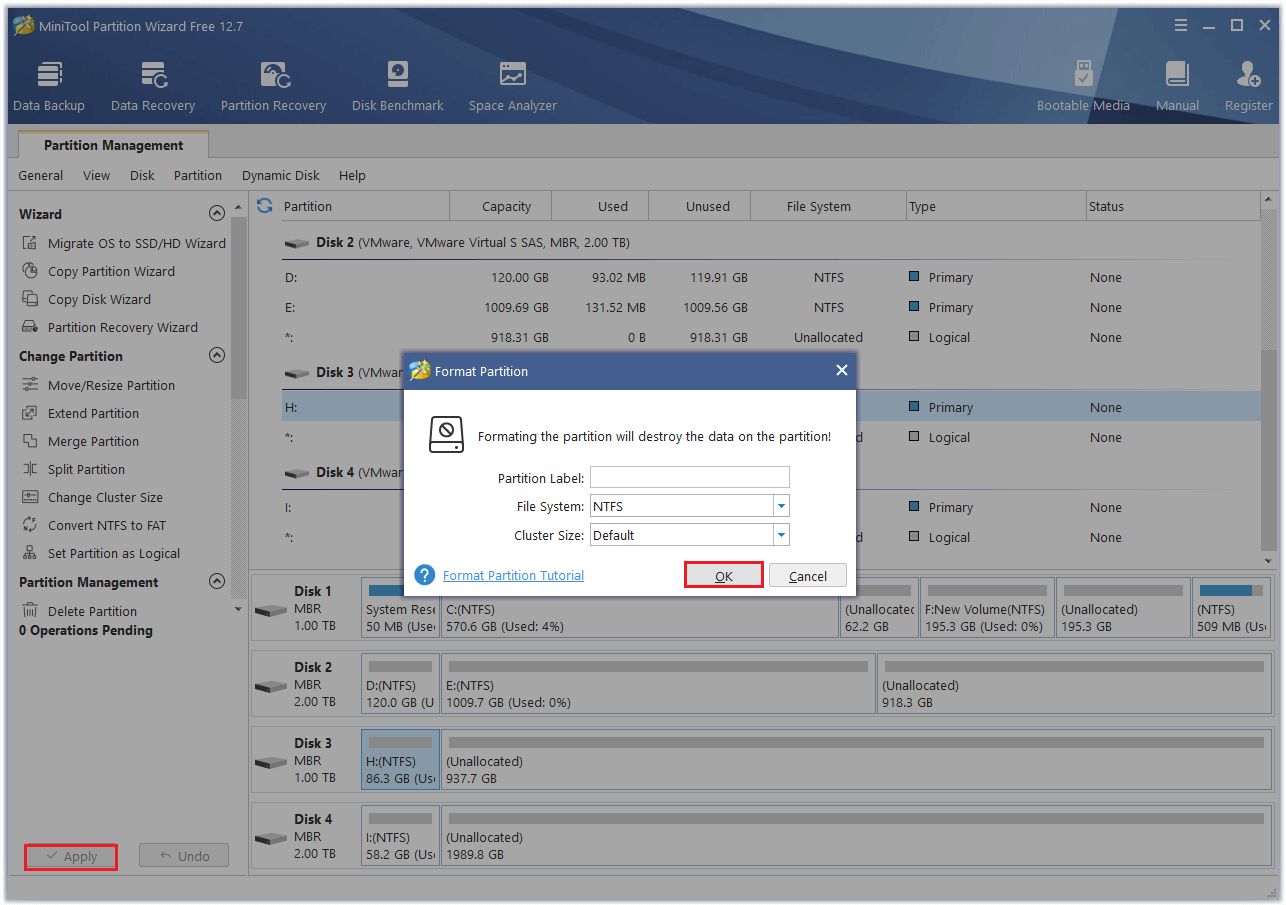Select System Reserved block on Disk 1
This screenshot has width=1286, height=905.
click(x=401, y=607)
